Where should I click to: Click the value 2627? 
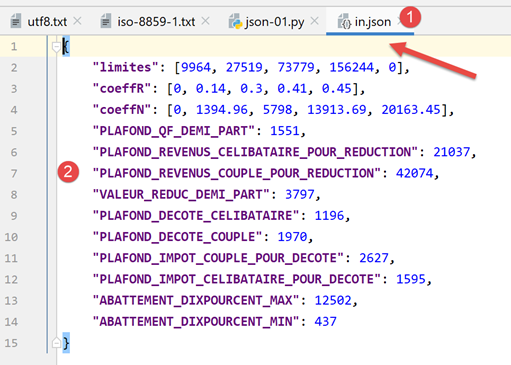pos(374,258)
